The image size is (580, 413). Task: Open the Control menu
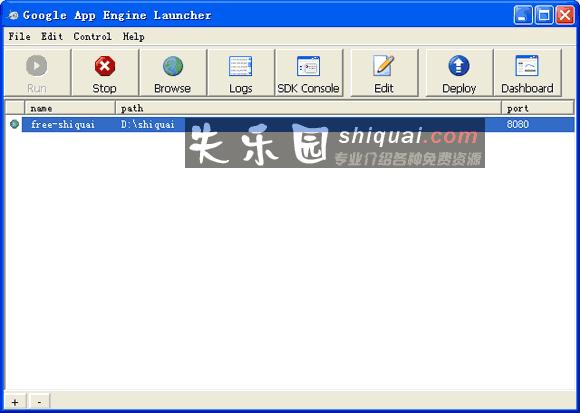click(x=92, y=36)
